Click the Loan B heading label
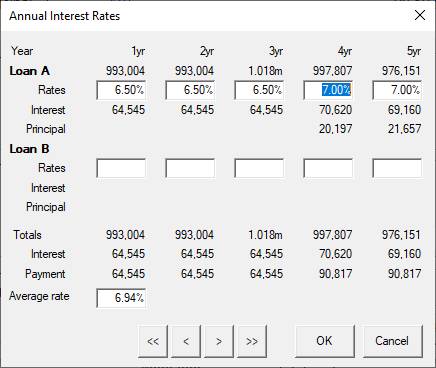Screen dimensions: 436x368 click(29, 149)
